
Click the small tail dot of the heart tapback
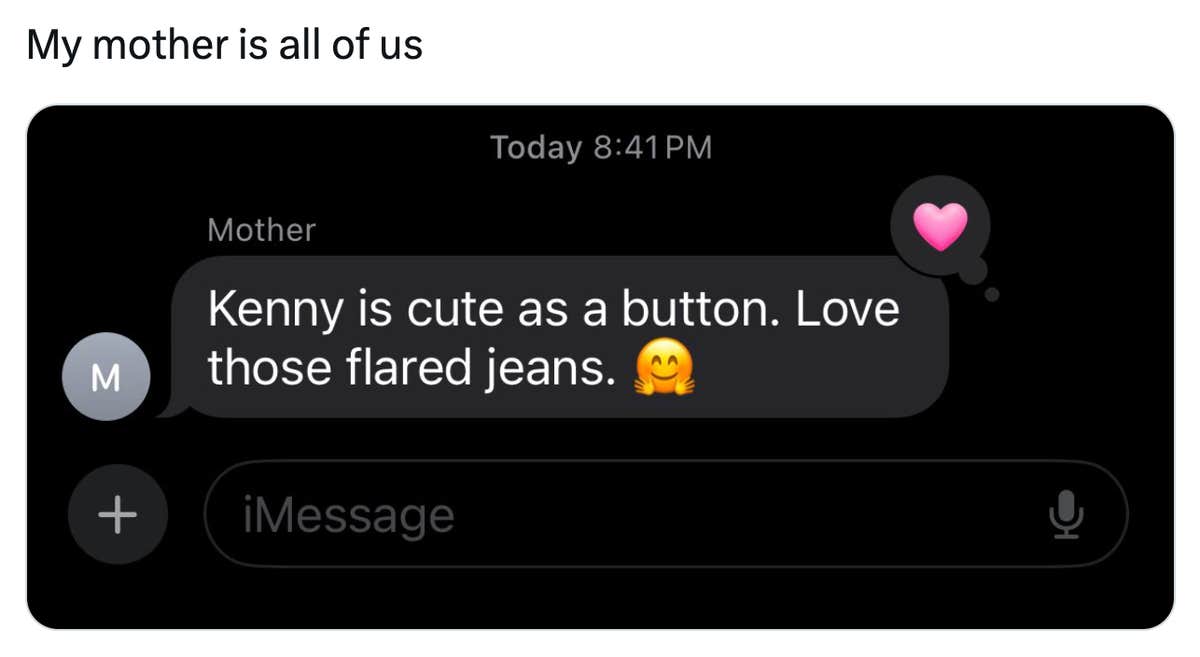[992, 295]
